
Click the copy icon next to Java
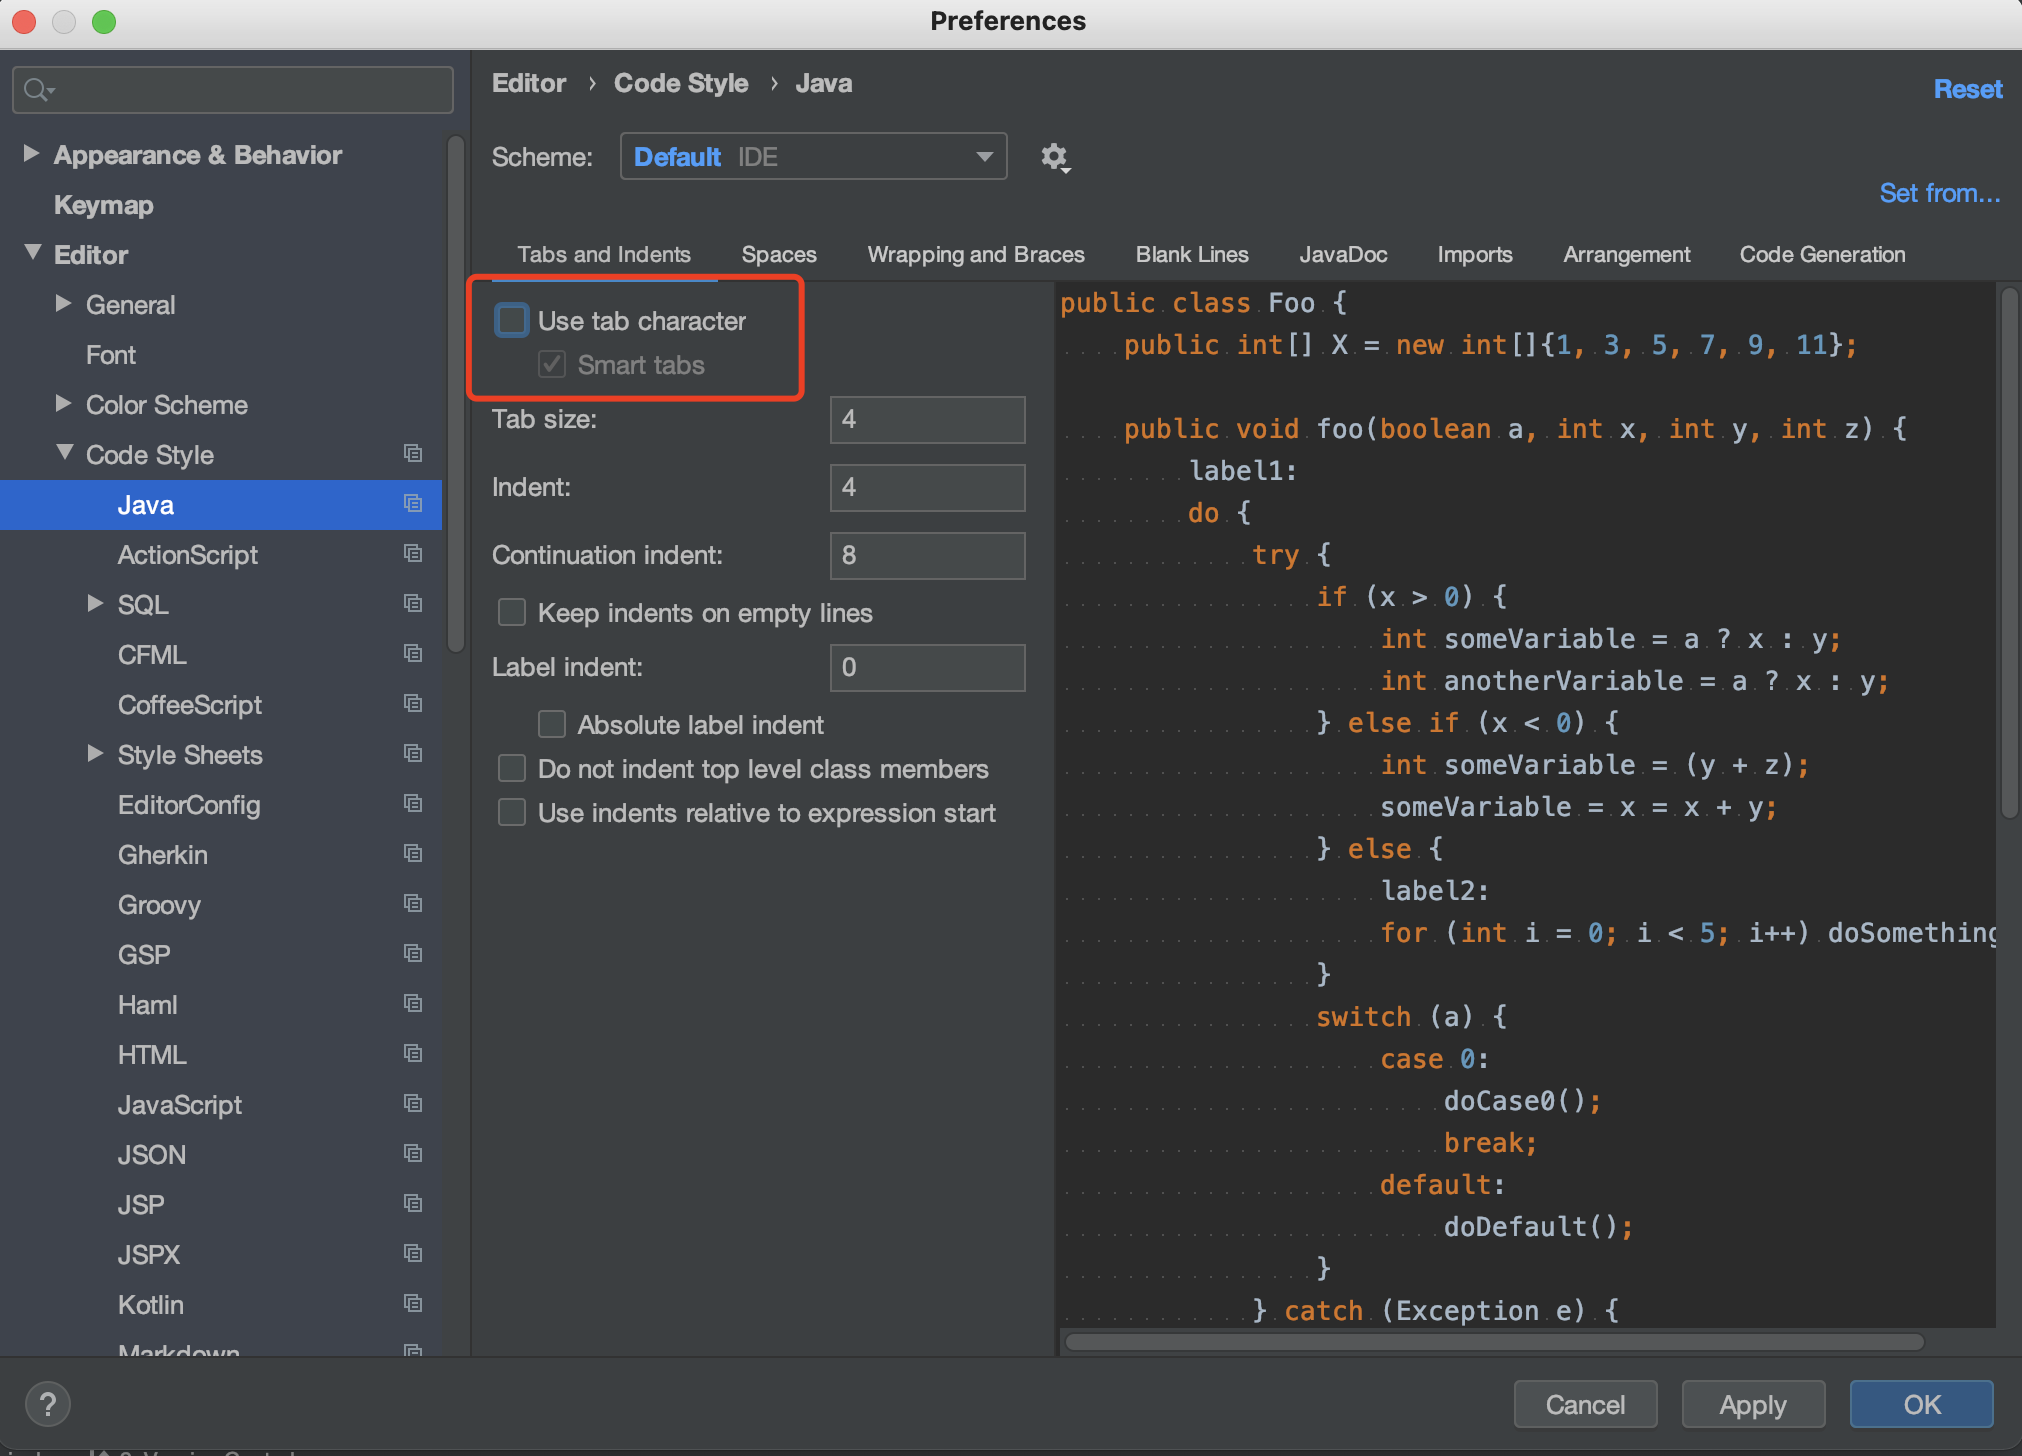click(x=412, y=504)
